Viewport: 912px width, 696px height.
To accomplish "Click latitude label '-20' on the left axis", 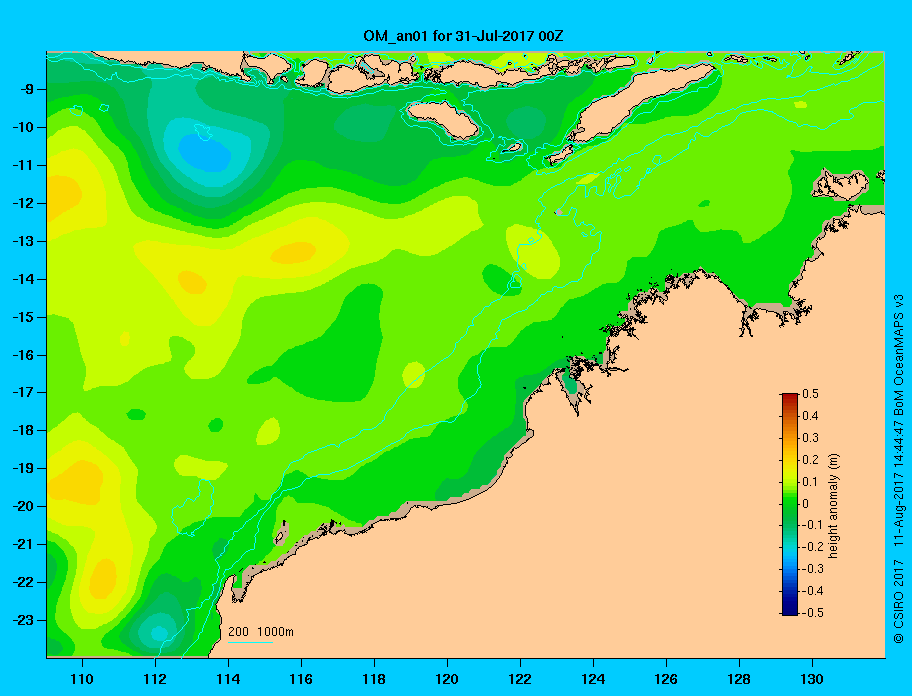I will click(x=23, y=506).
